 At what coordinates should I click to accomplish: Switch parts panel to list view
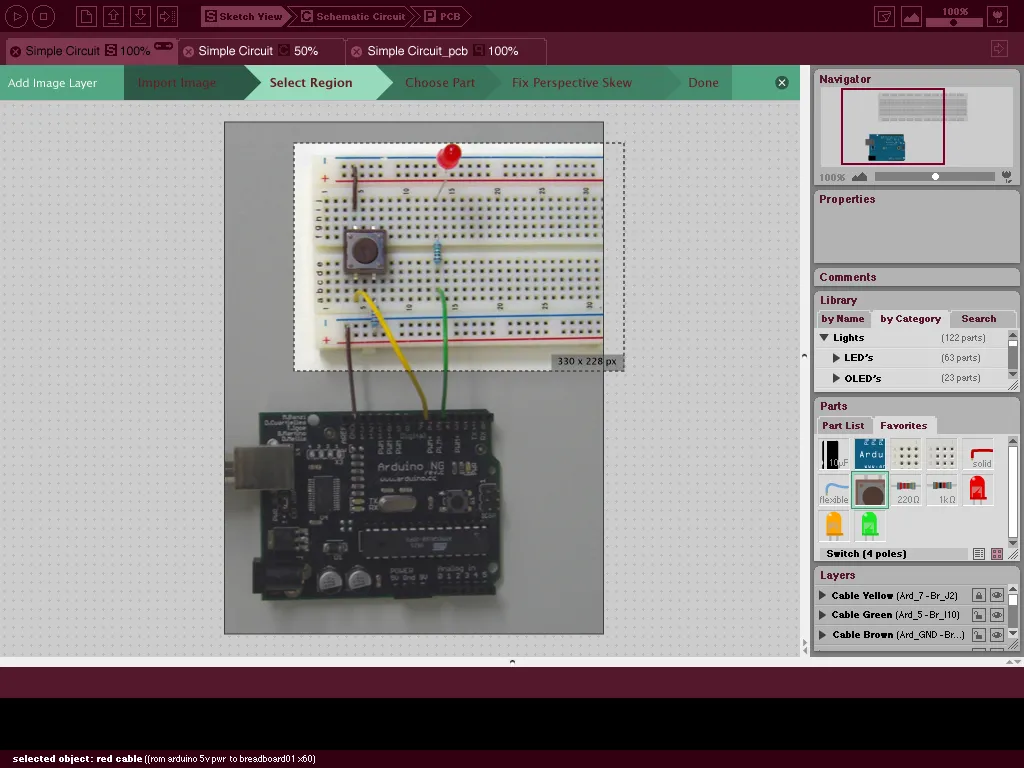tap(978, 554)
